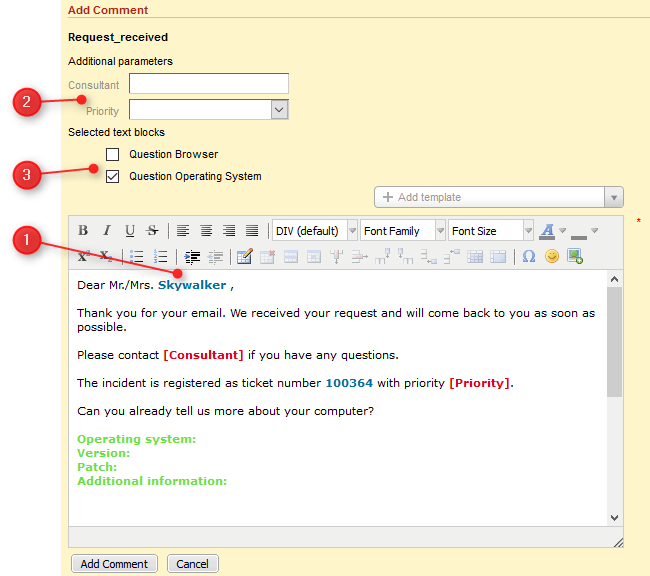This screenshot has height=576, width=650.
Task: Open the DIV (default) format dropdown
Action: pos(315,231)
